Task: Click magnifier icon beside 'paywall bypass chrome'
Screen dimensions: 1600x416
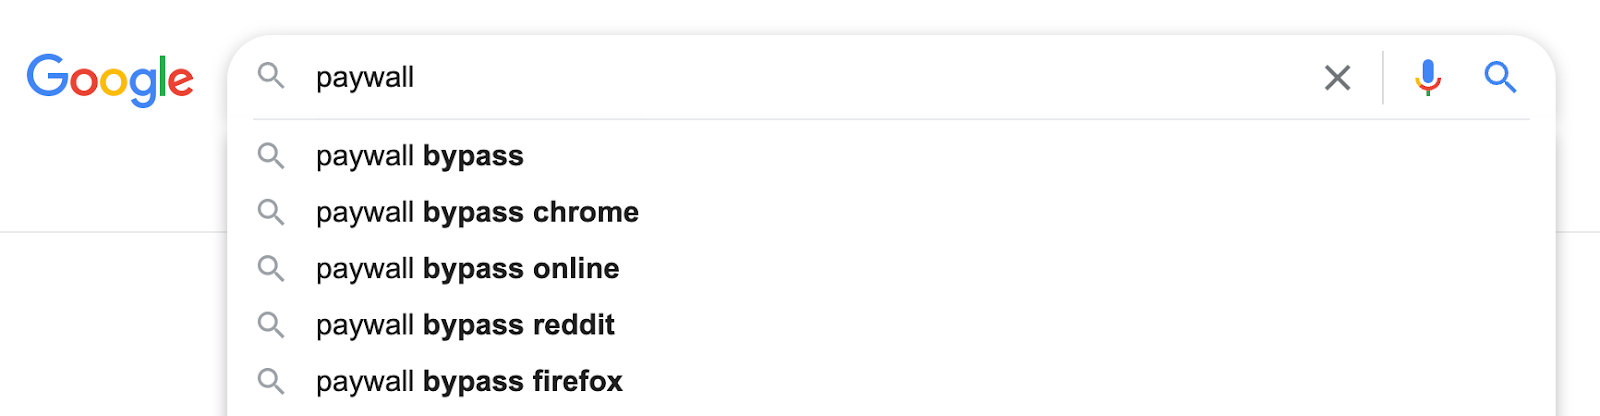Action: 271,212
